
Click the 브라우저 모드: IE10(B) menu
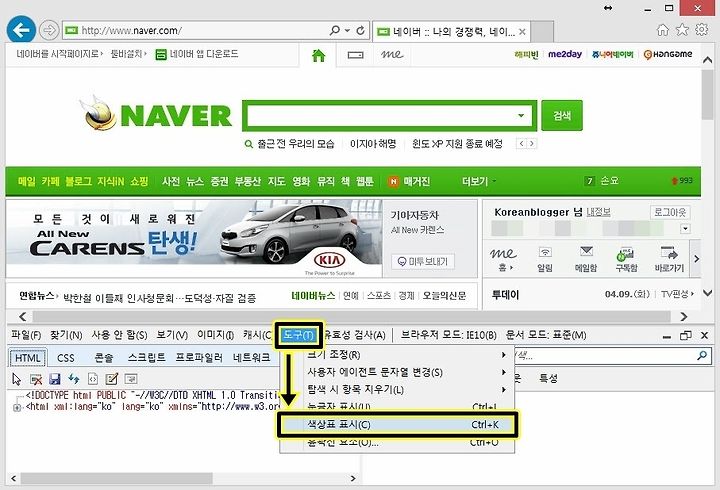[449, 335]
